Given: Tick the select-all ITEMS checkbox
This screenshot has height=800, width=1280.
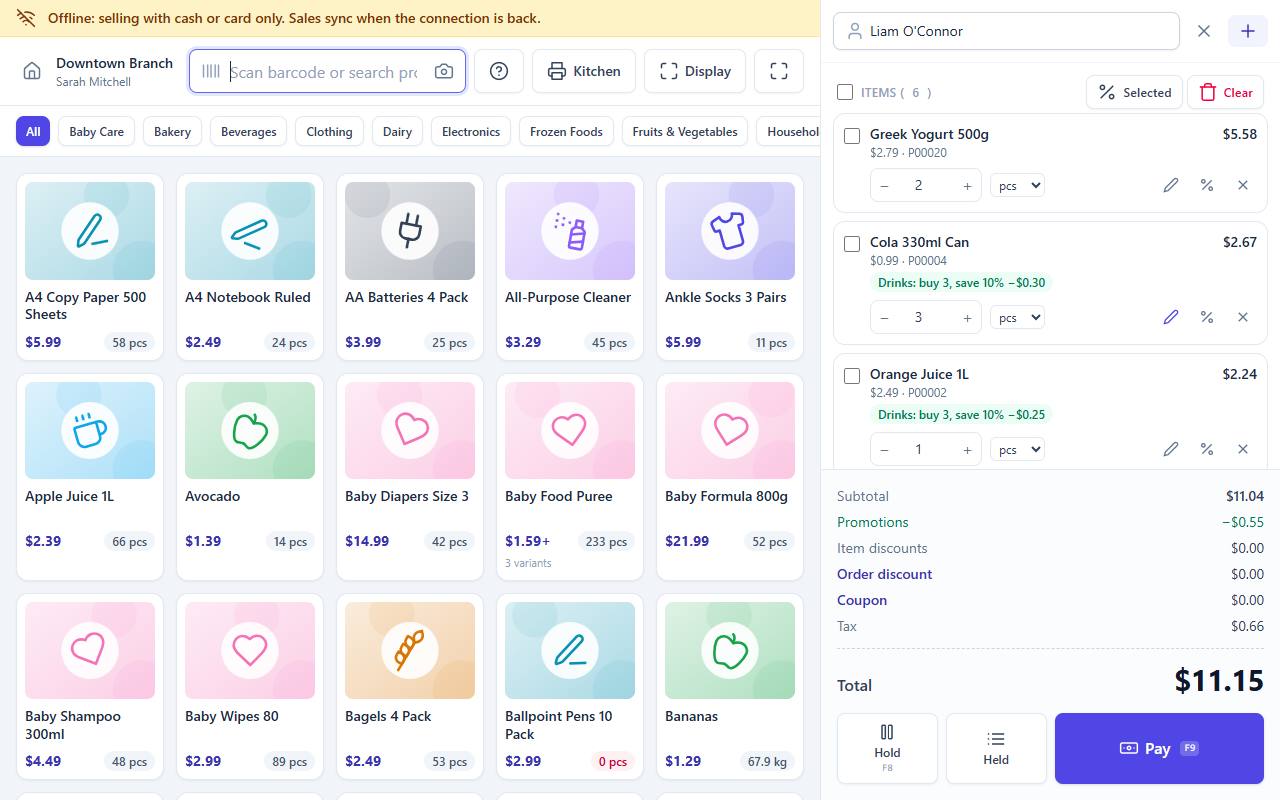Looking at the screenshot, I should pos(845,92).
